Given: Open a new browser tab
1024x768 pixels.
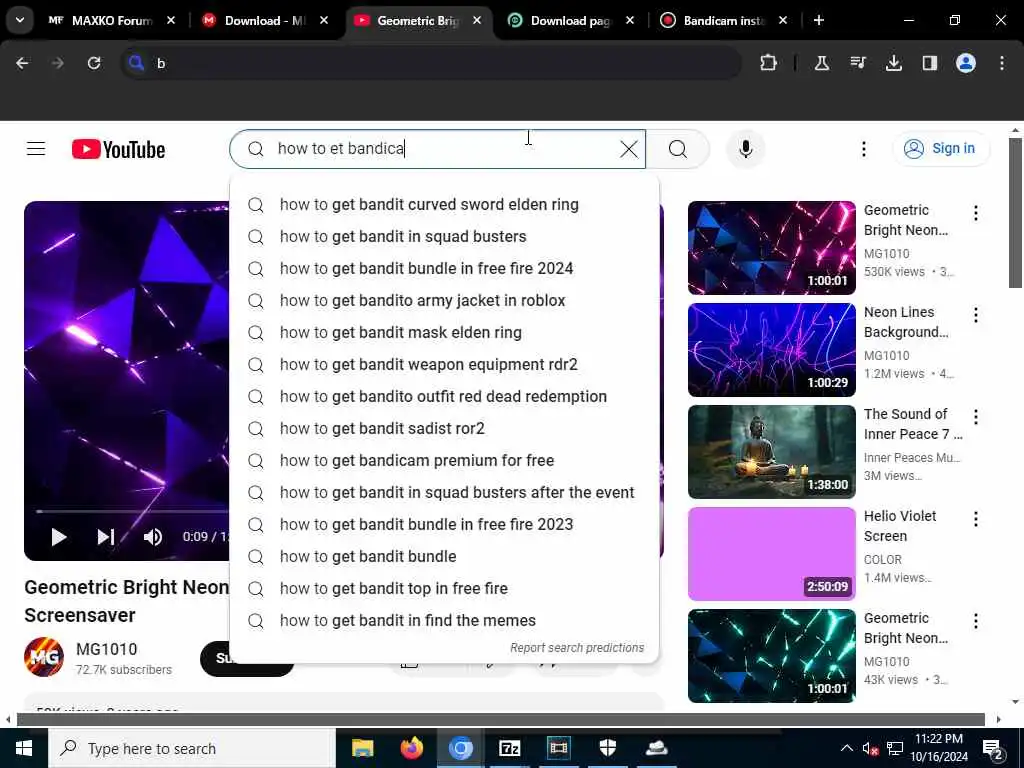Looking at the screenshot, I should click(819, 20).
